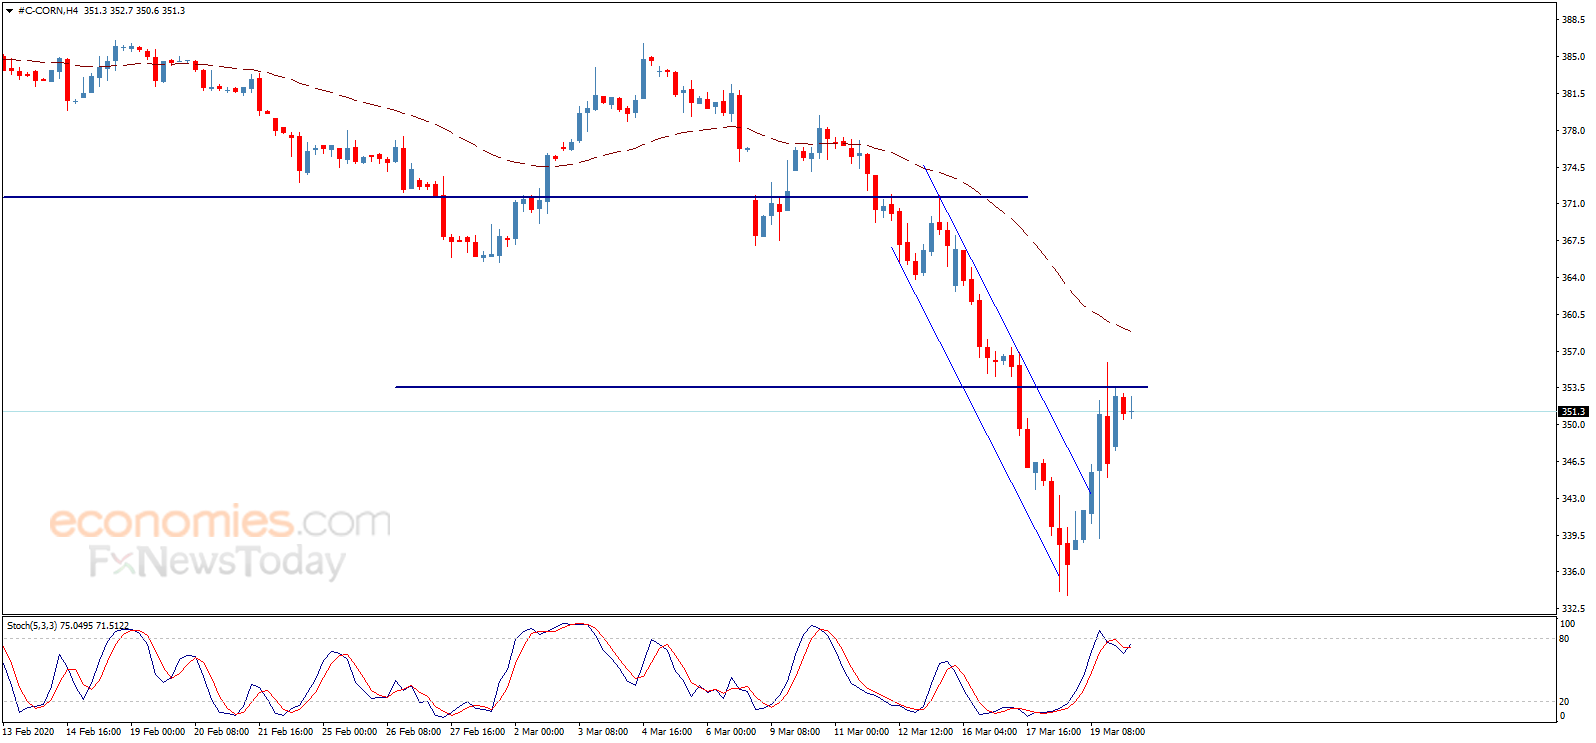Click the 21 Feb 16:00 time label
The image size is (1596, 743).
click(x=285, y=732)
